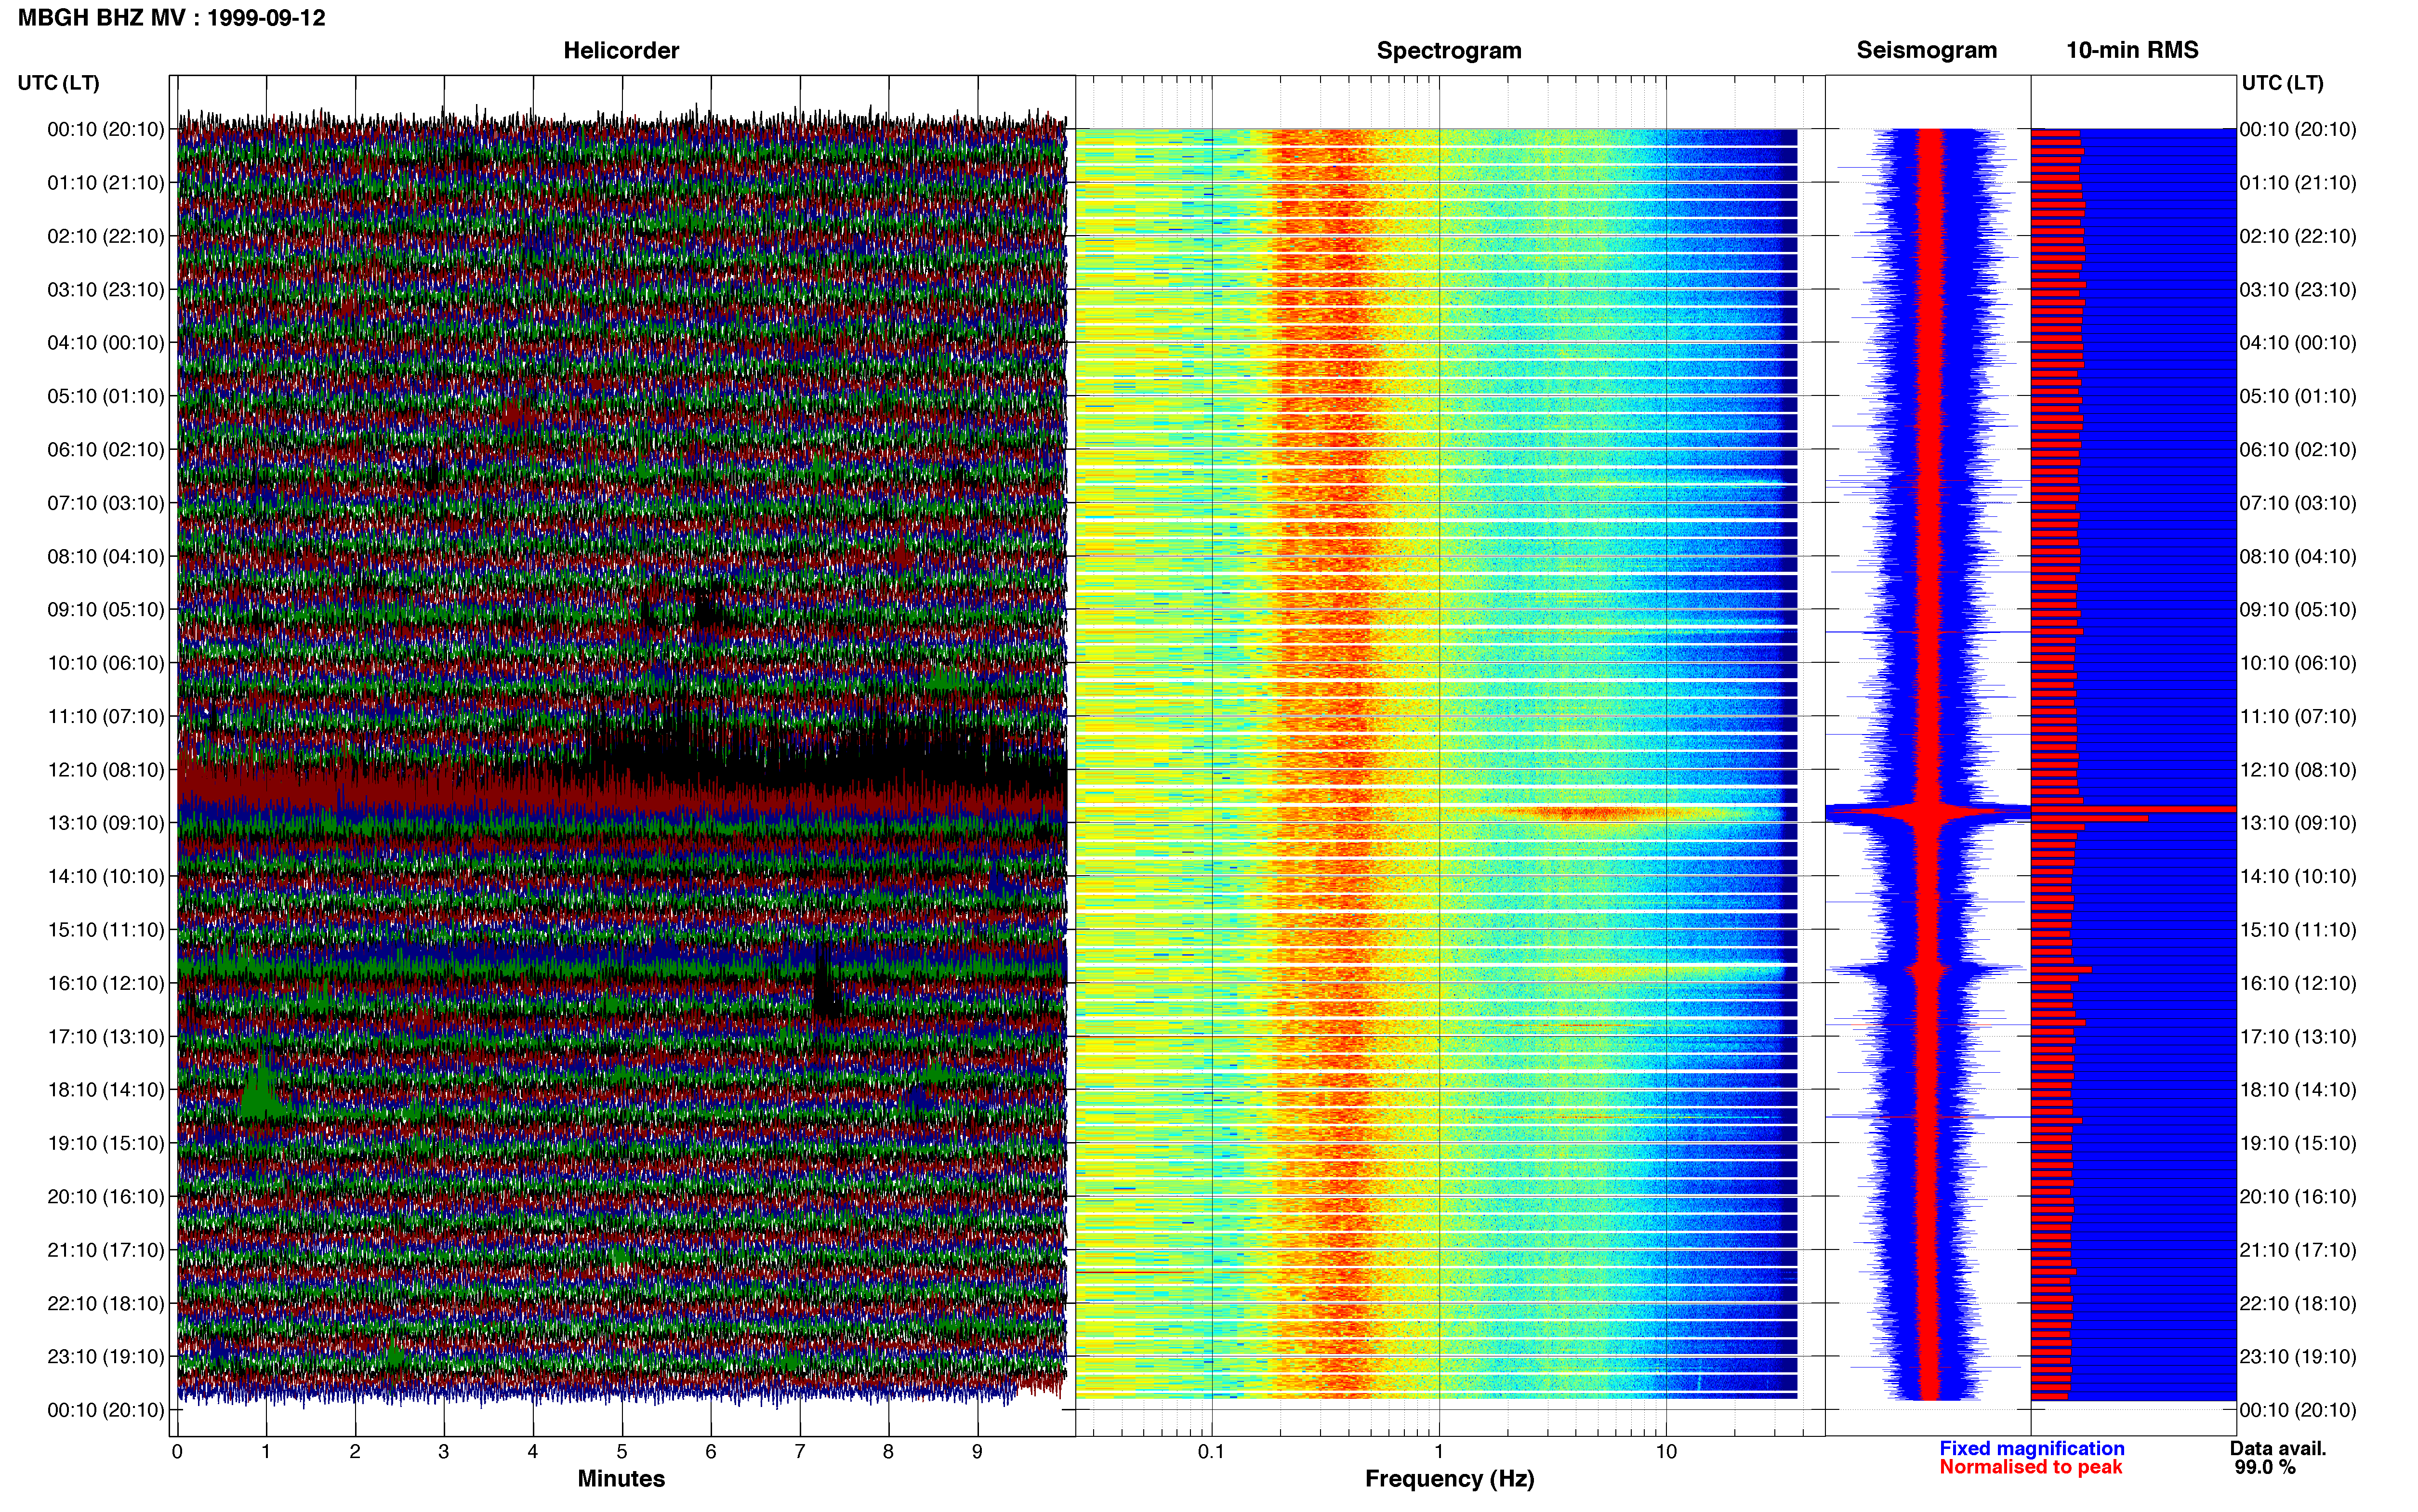Viewport: 2418px width, 1512px height.
Task: Click '17:10 (13:10)' label right of RMS panel
Action: click(x=2298, y=1037)
